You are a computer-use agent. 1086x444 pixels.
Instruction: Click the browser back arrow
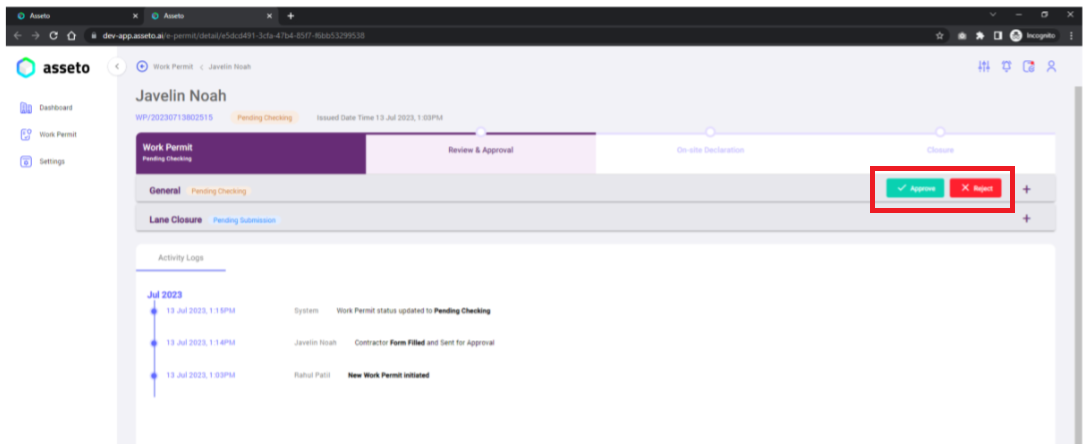17,35
